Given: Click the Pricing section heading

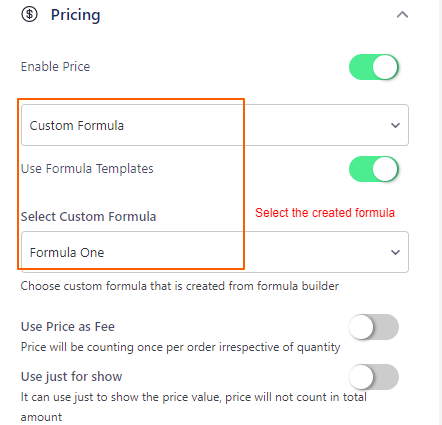Looking at the screenshot, I should (75, 15).
